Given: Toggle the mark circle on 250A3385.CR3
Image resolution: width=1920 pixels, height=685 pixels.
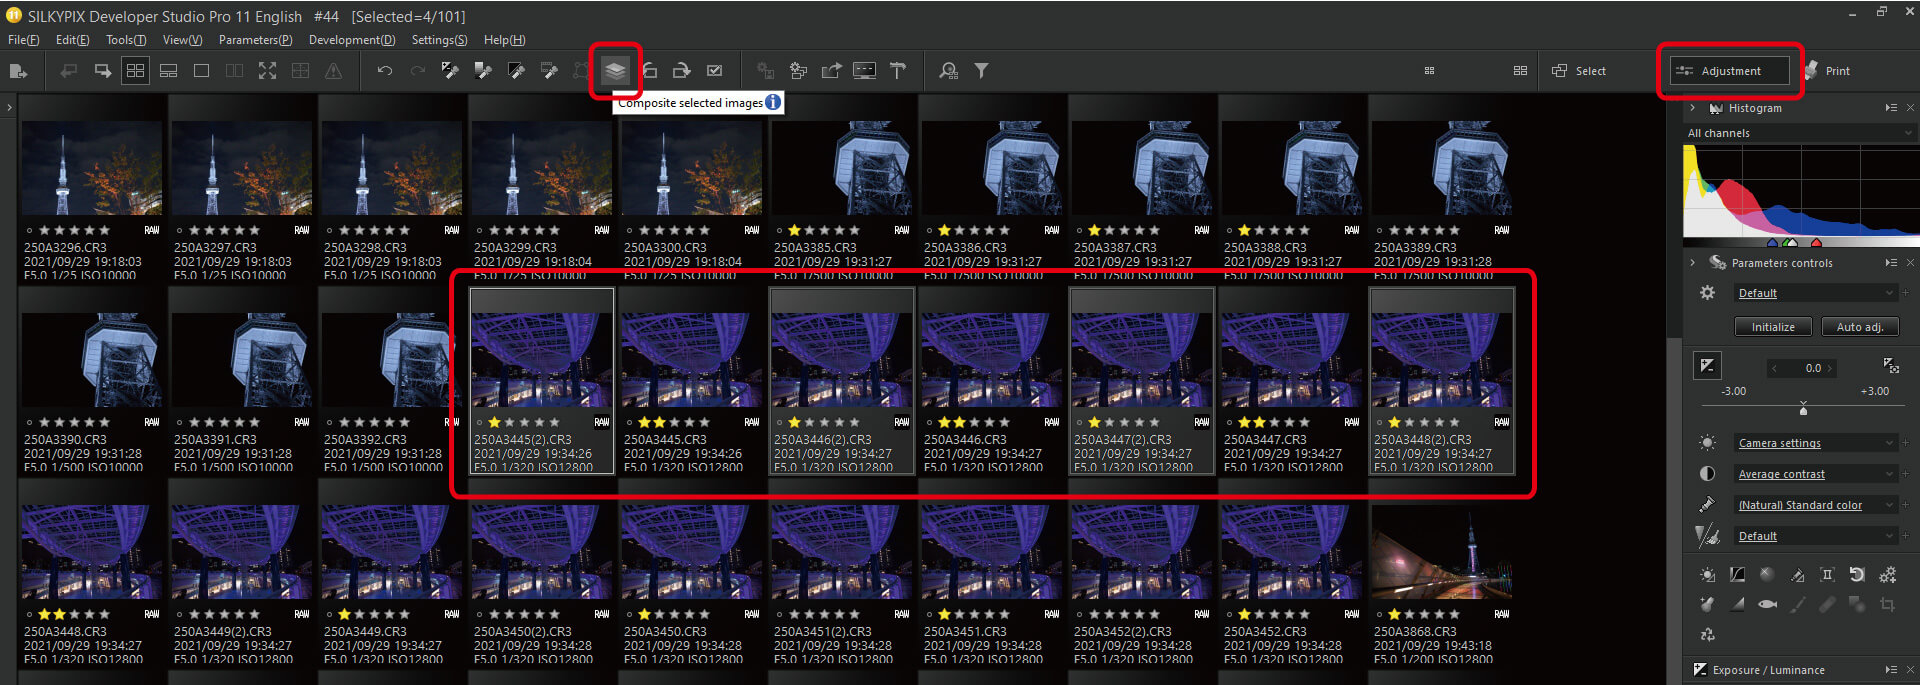Looking at the screenshot, I should 779,230.
